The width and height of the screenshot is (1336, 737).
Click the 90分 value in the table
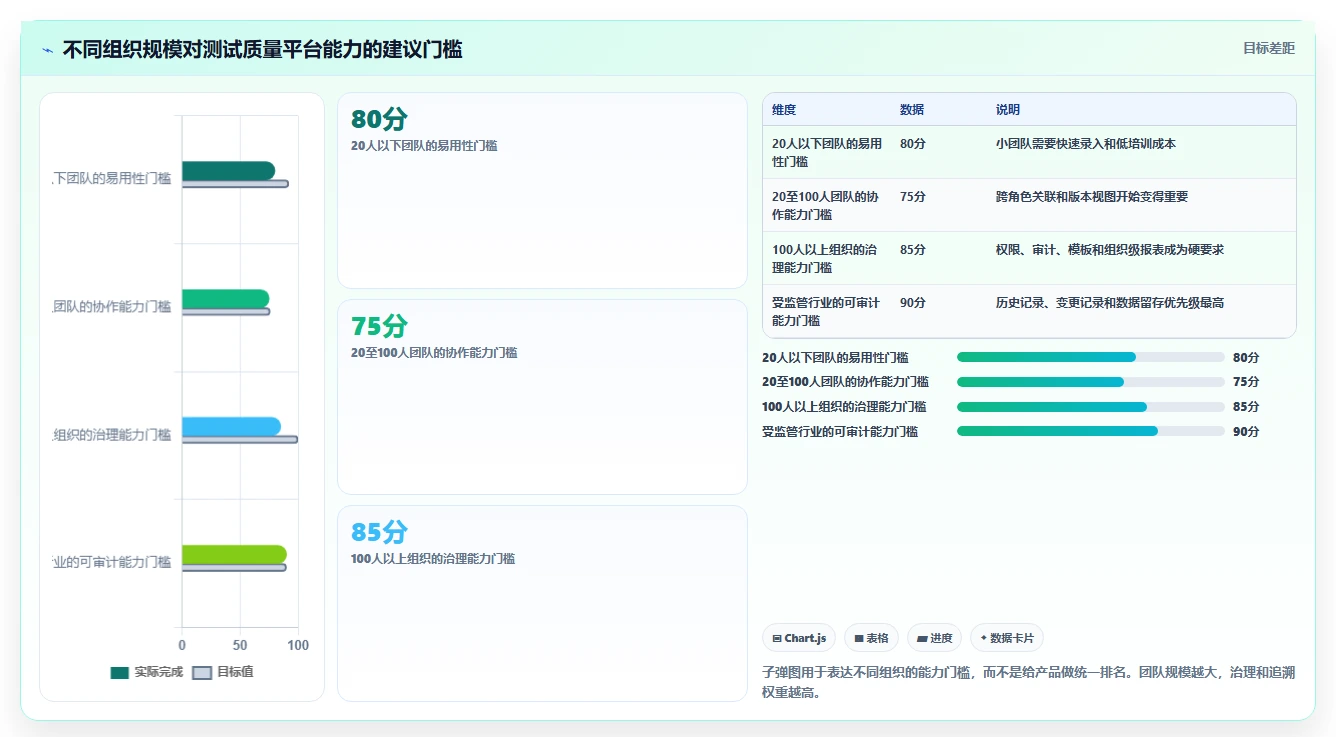coord(913,303)
